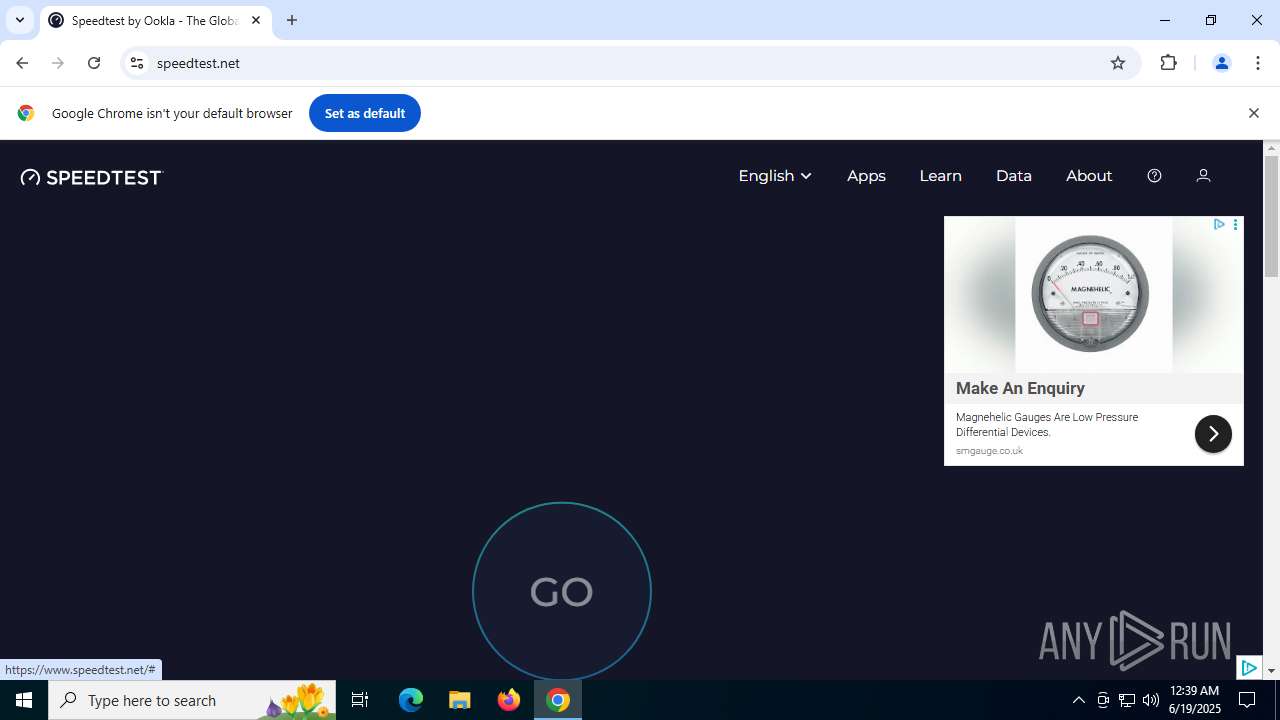The height and width of the screenshot is (720, 1280).
Task: Open the user account icon in Speedtest header
Action: [x=1203, y=176]
